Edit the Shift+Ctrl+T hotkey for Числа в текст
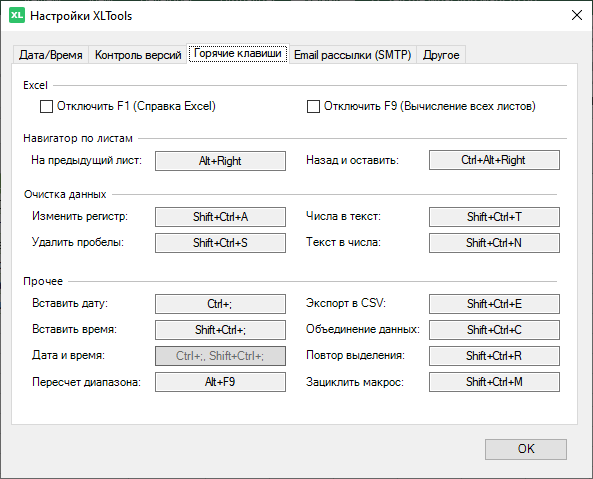The width and height of the screenshot is (593, 479). coord(494,217)
